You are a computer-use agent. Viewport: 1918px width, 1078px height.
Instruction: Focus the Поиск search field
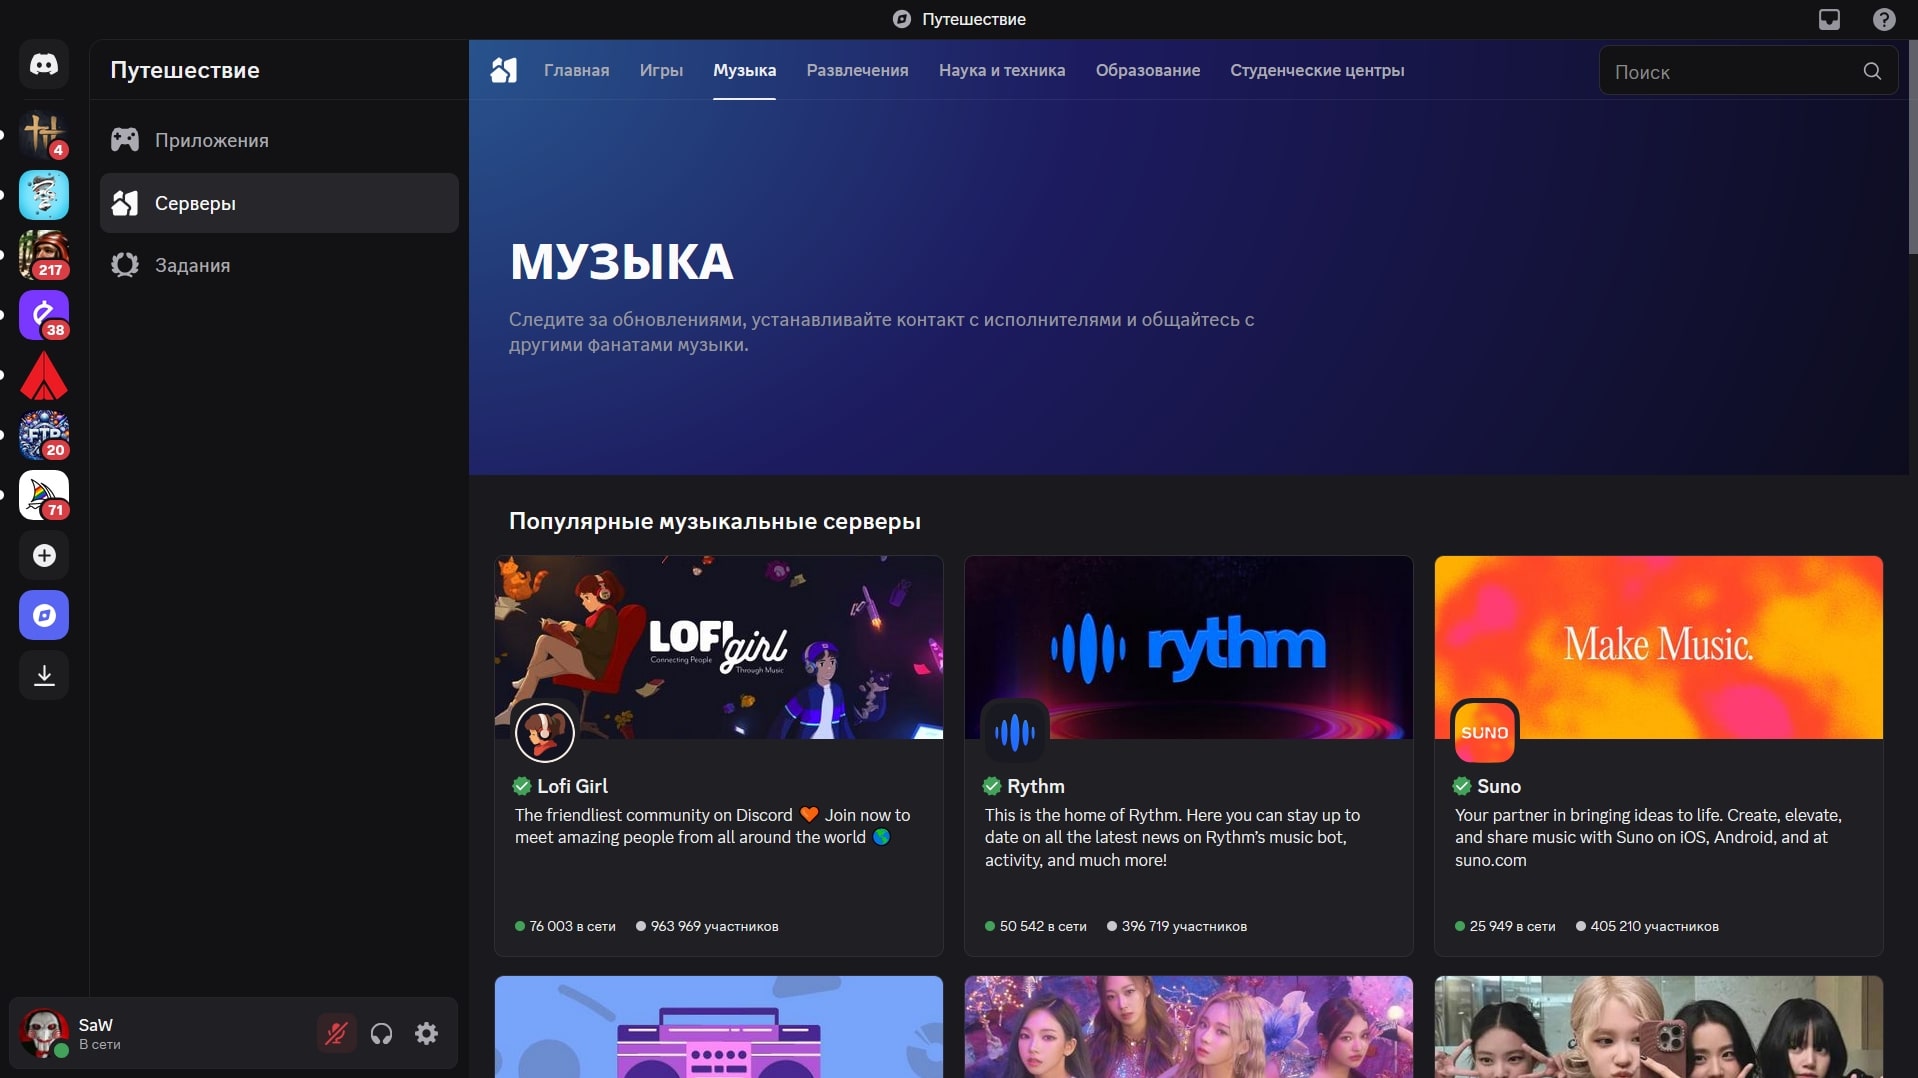pyautogui.click(x=1748, y=71)
